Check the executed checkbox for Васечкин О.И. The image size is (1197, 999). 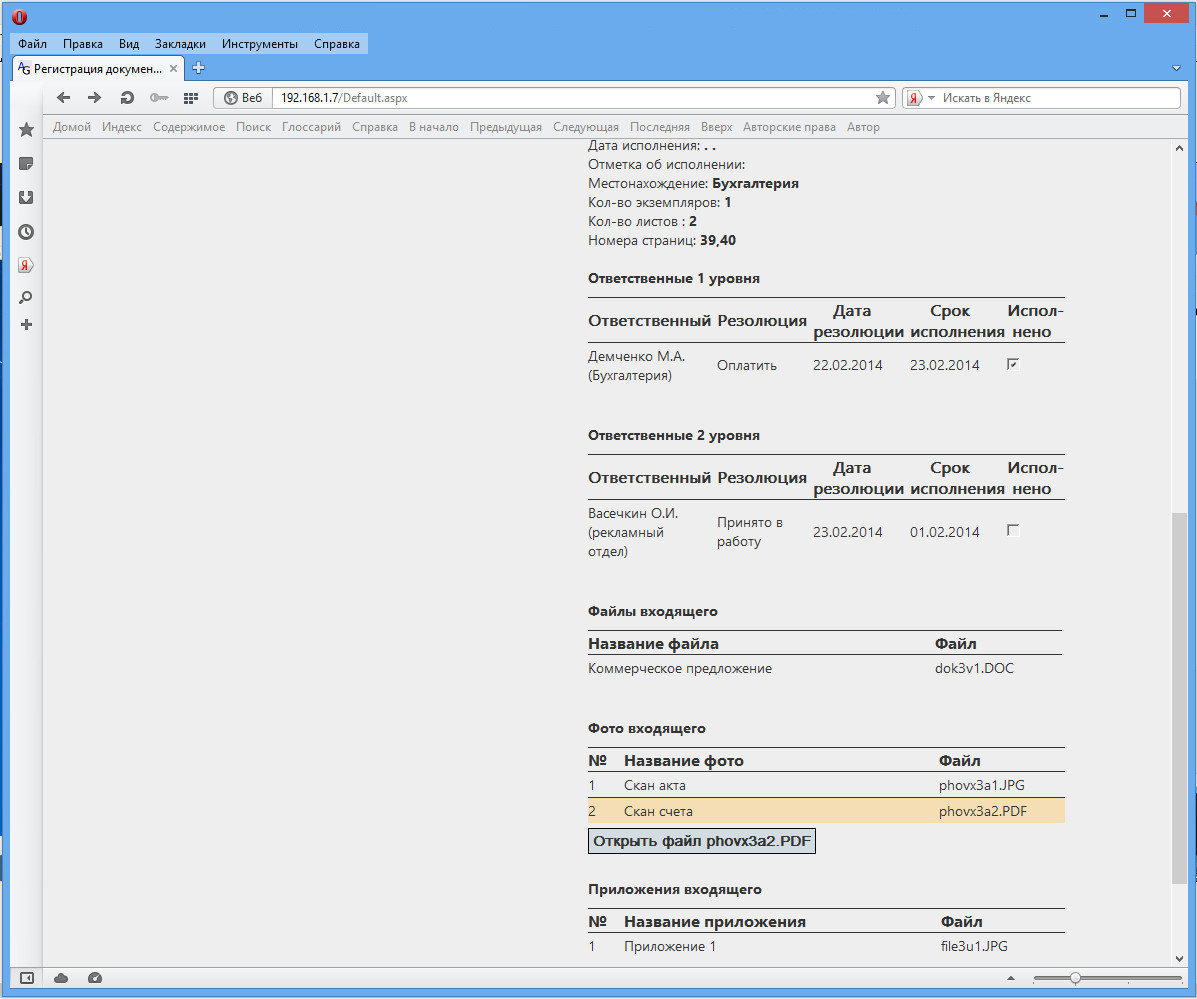point(1013,531)
